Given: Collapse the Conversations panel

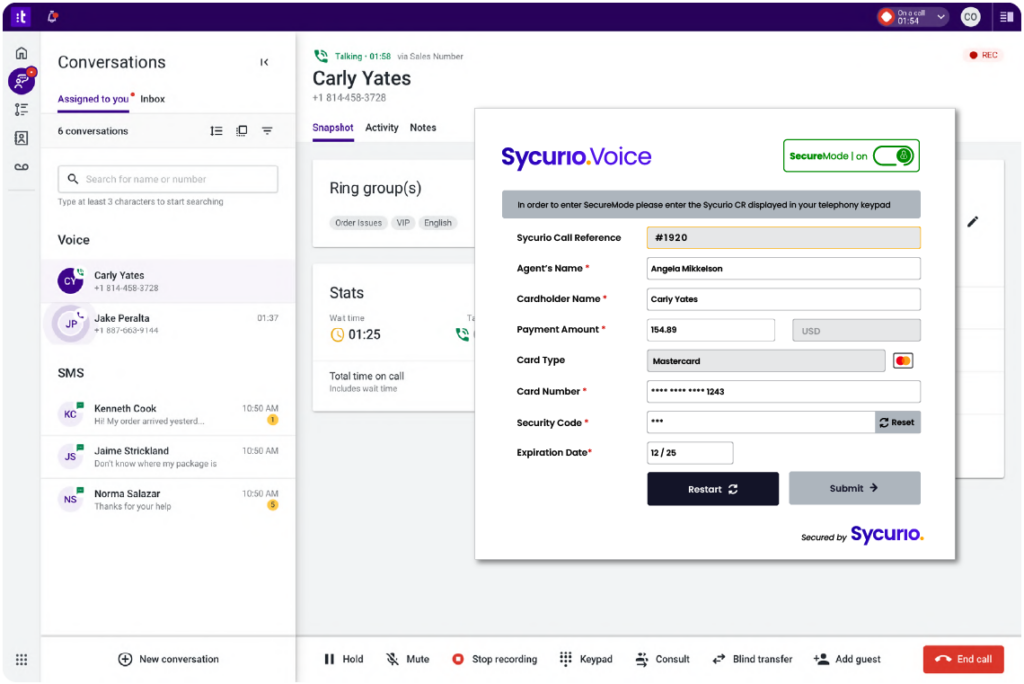Looking at the screenshot, I should pos(264,62).
